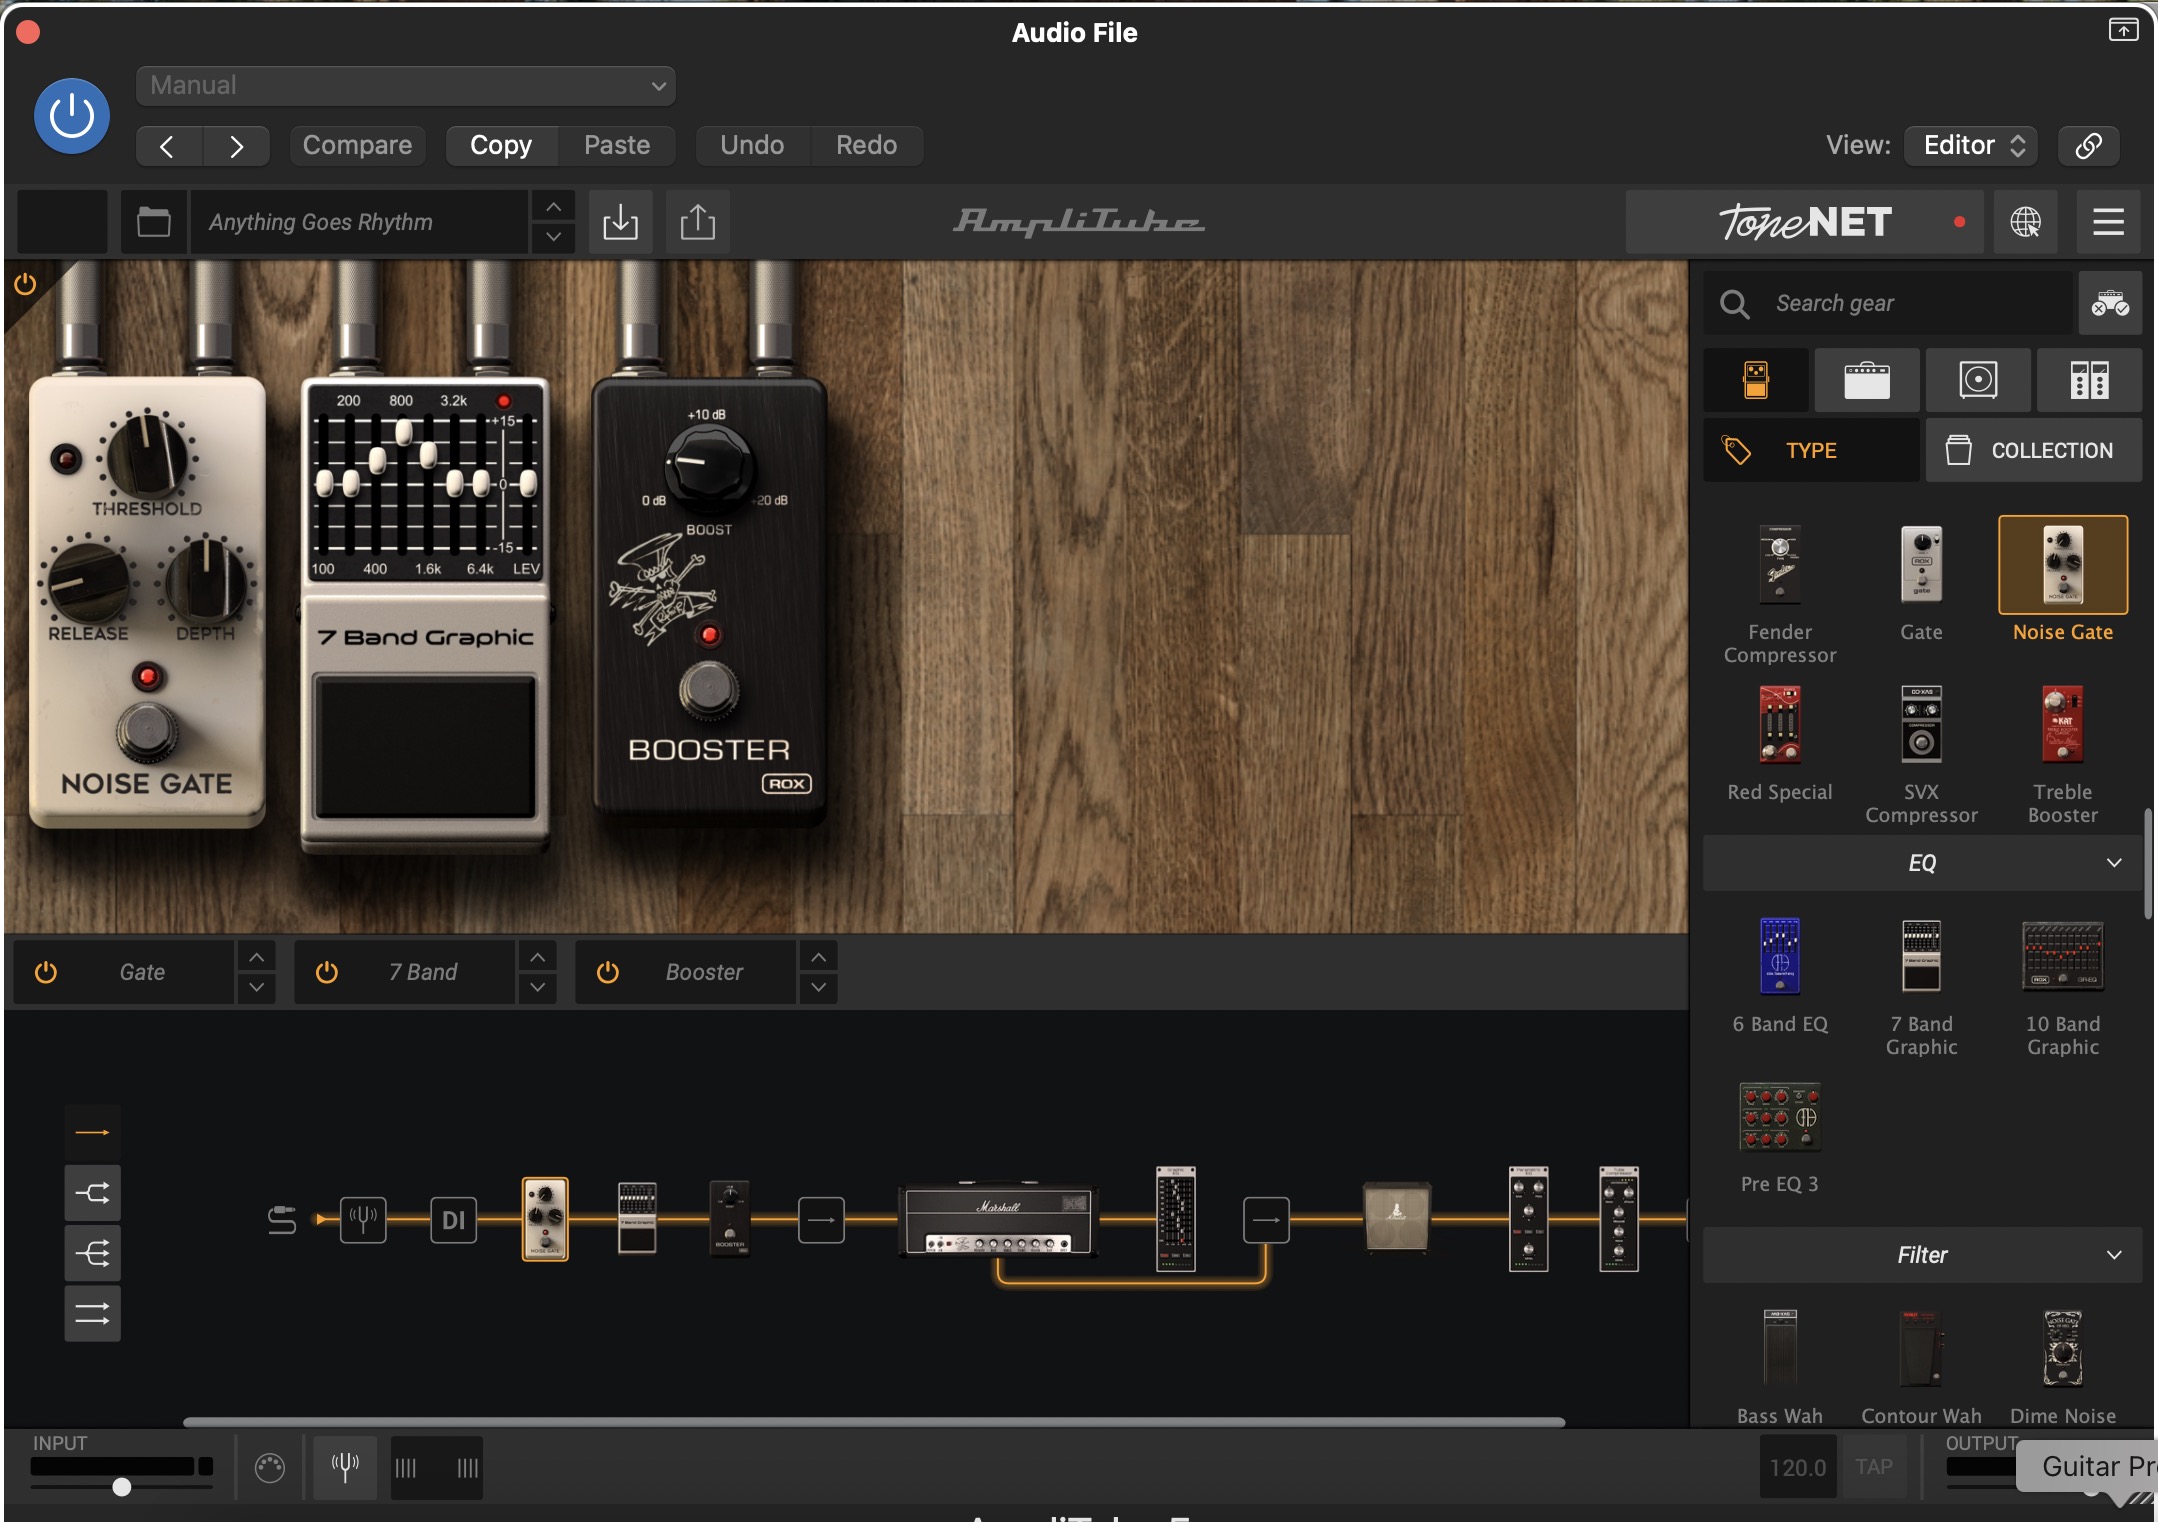Click the share preset upload icon
The image size is (2158, 1522).
click(698, 222)
